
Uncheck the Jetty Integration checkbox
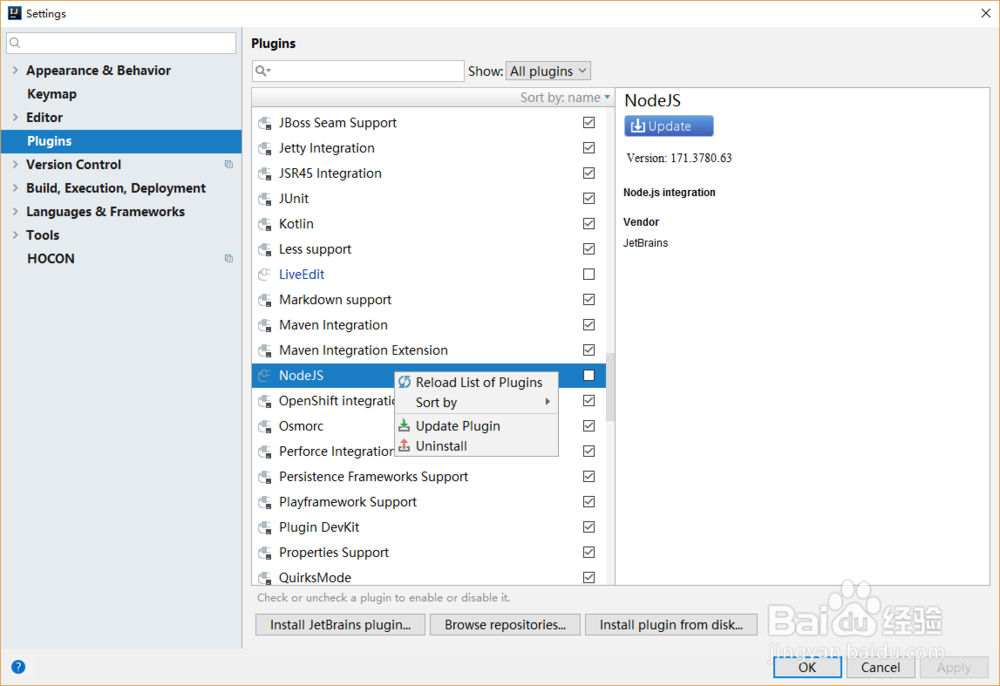[589, 148]
